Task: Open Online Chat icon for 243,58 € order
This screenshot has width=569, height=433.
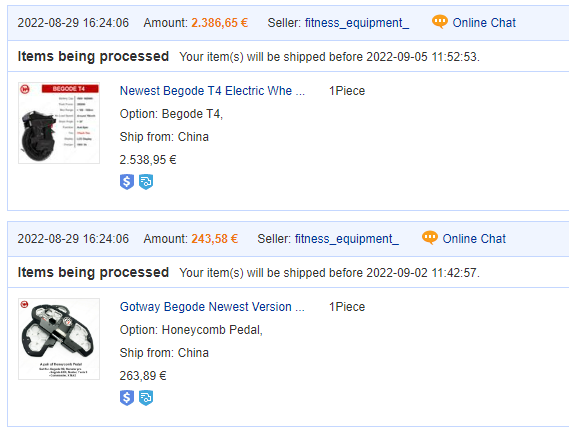Action: click(430, 238)
